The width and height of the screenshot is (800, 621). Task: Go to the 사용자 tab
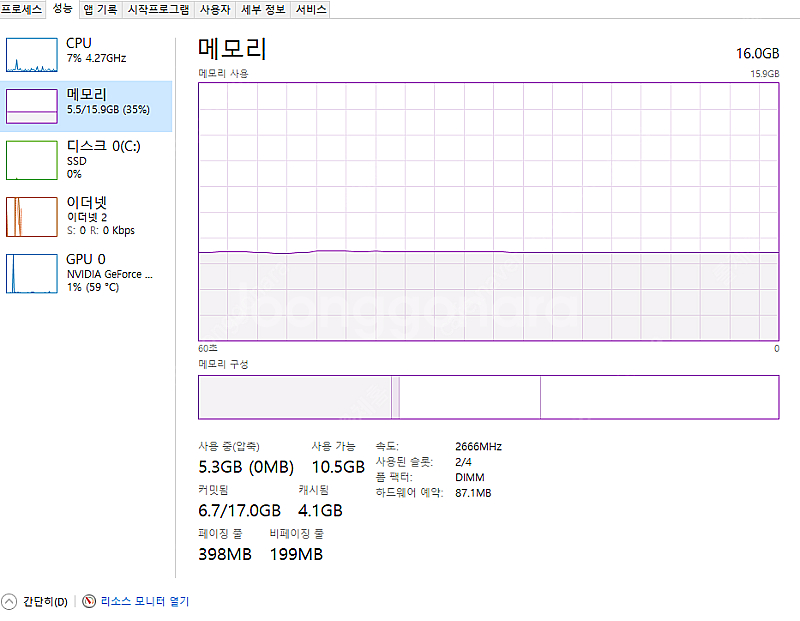[214, 9]
